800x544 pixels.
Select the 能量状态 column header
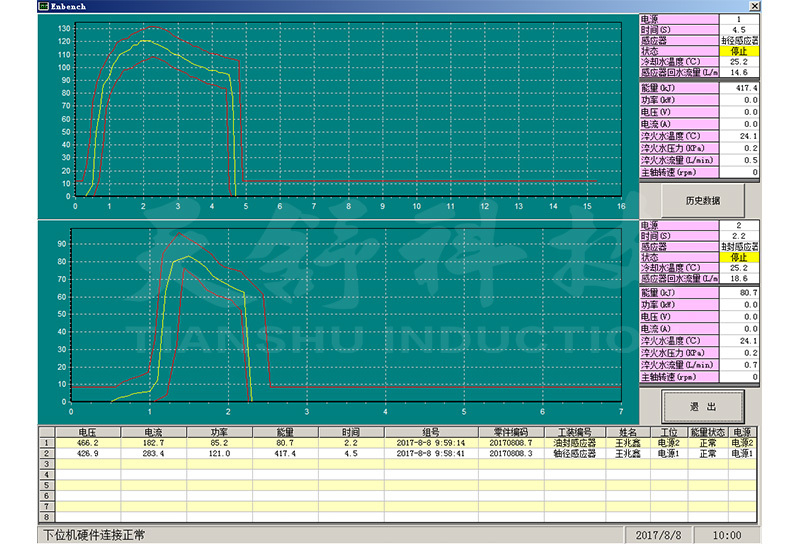pos(707,432)
